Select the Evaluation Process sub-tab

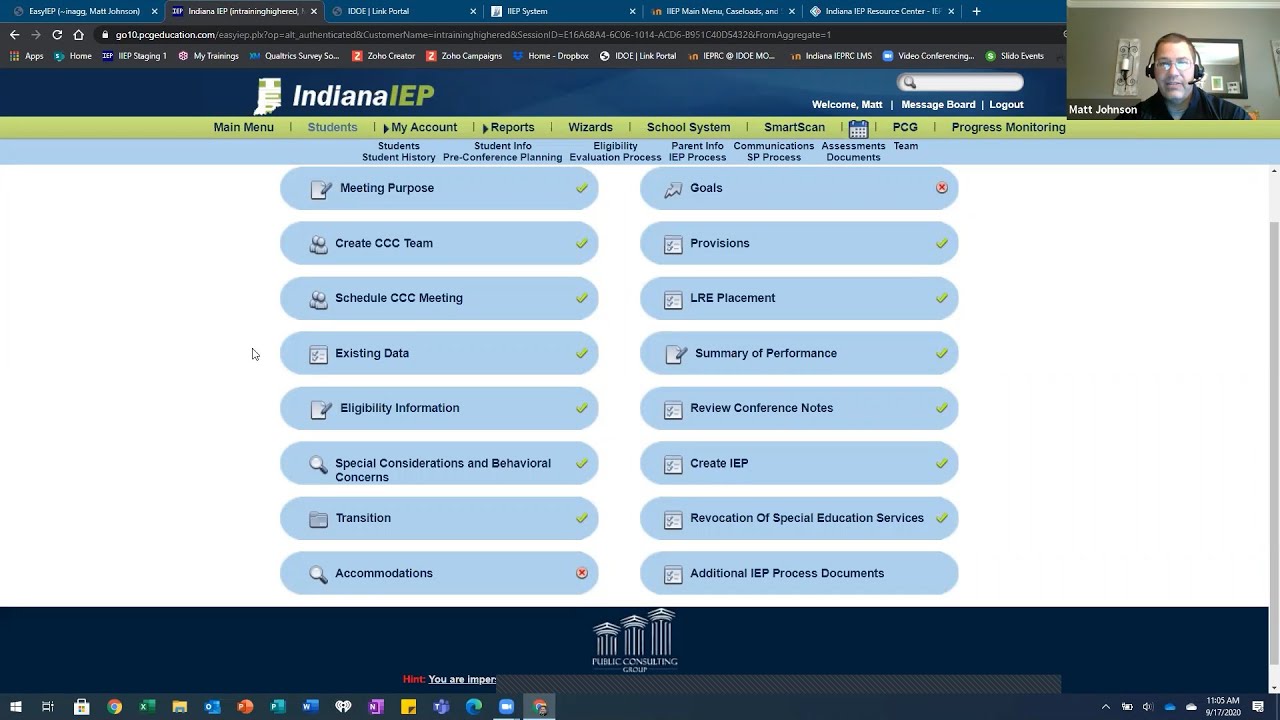click(x=615, y=157)
